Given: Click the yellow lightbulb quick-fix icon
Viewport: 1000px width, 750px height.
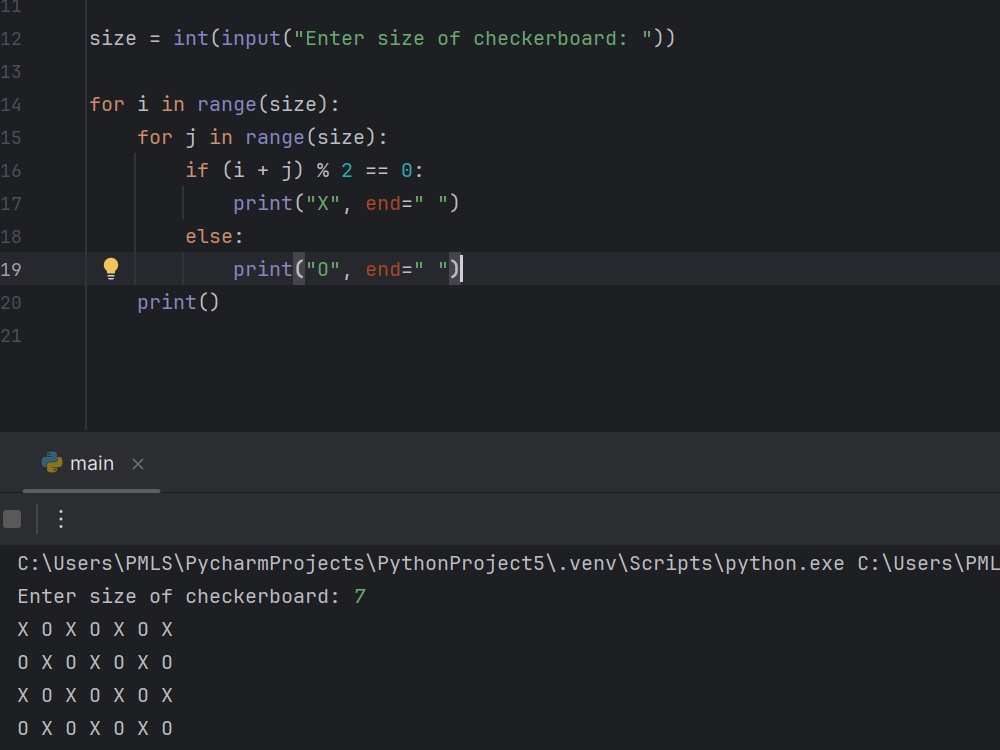Looking at the screenshot, I should tap(111, 268).
